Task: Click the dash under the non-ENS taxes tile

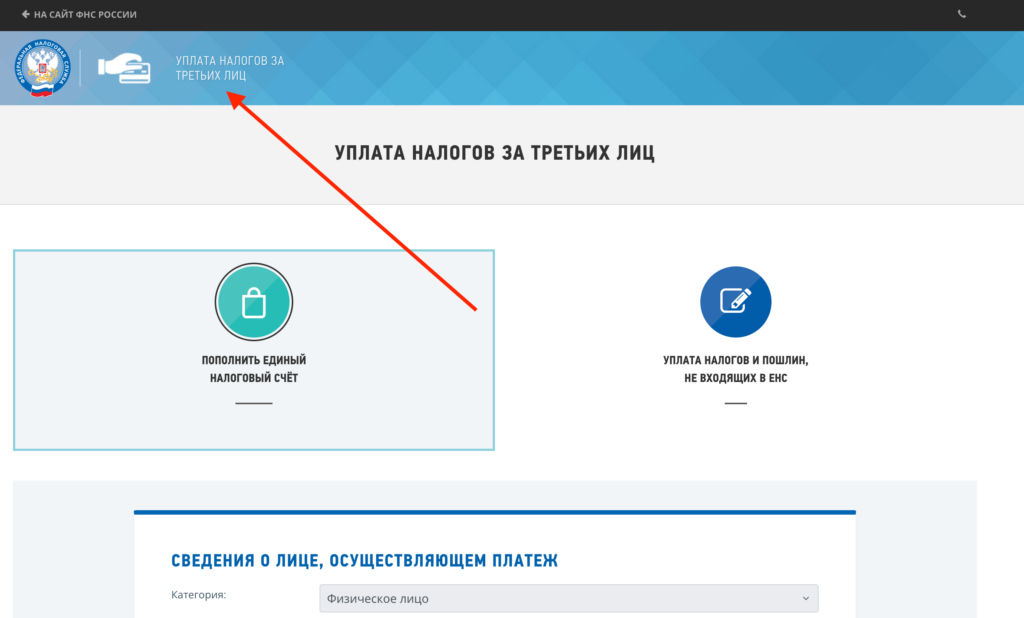Action: (735, 403)
